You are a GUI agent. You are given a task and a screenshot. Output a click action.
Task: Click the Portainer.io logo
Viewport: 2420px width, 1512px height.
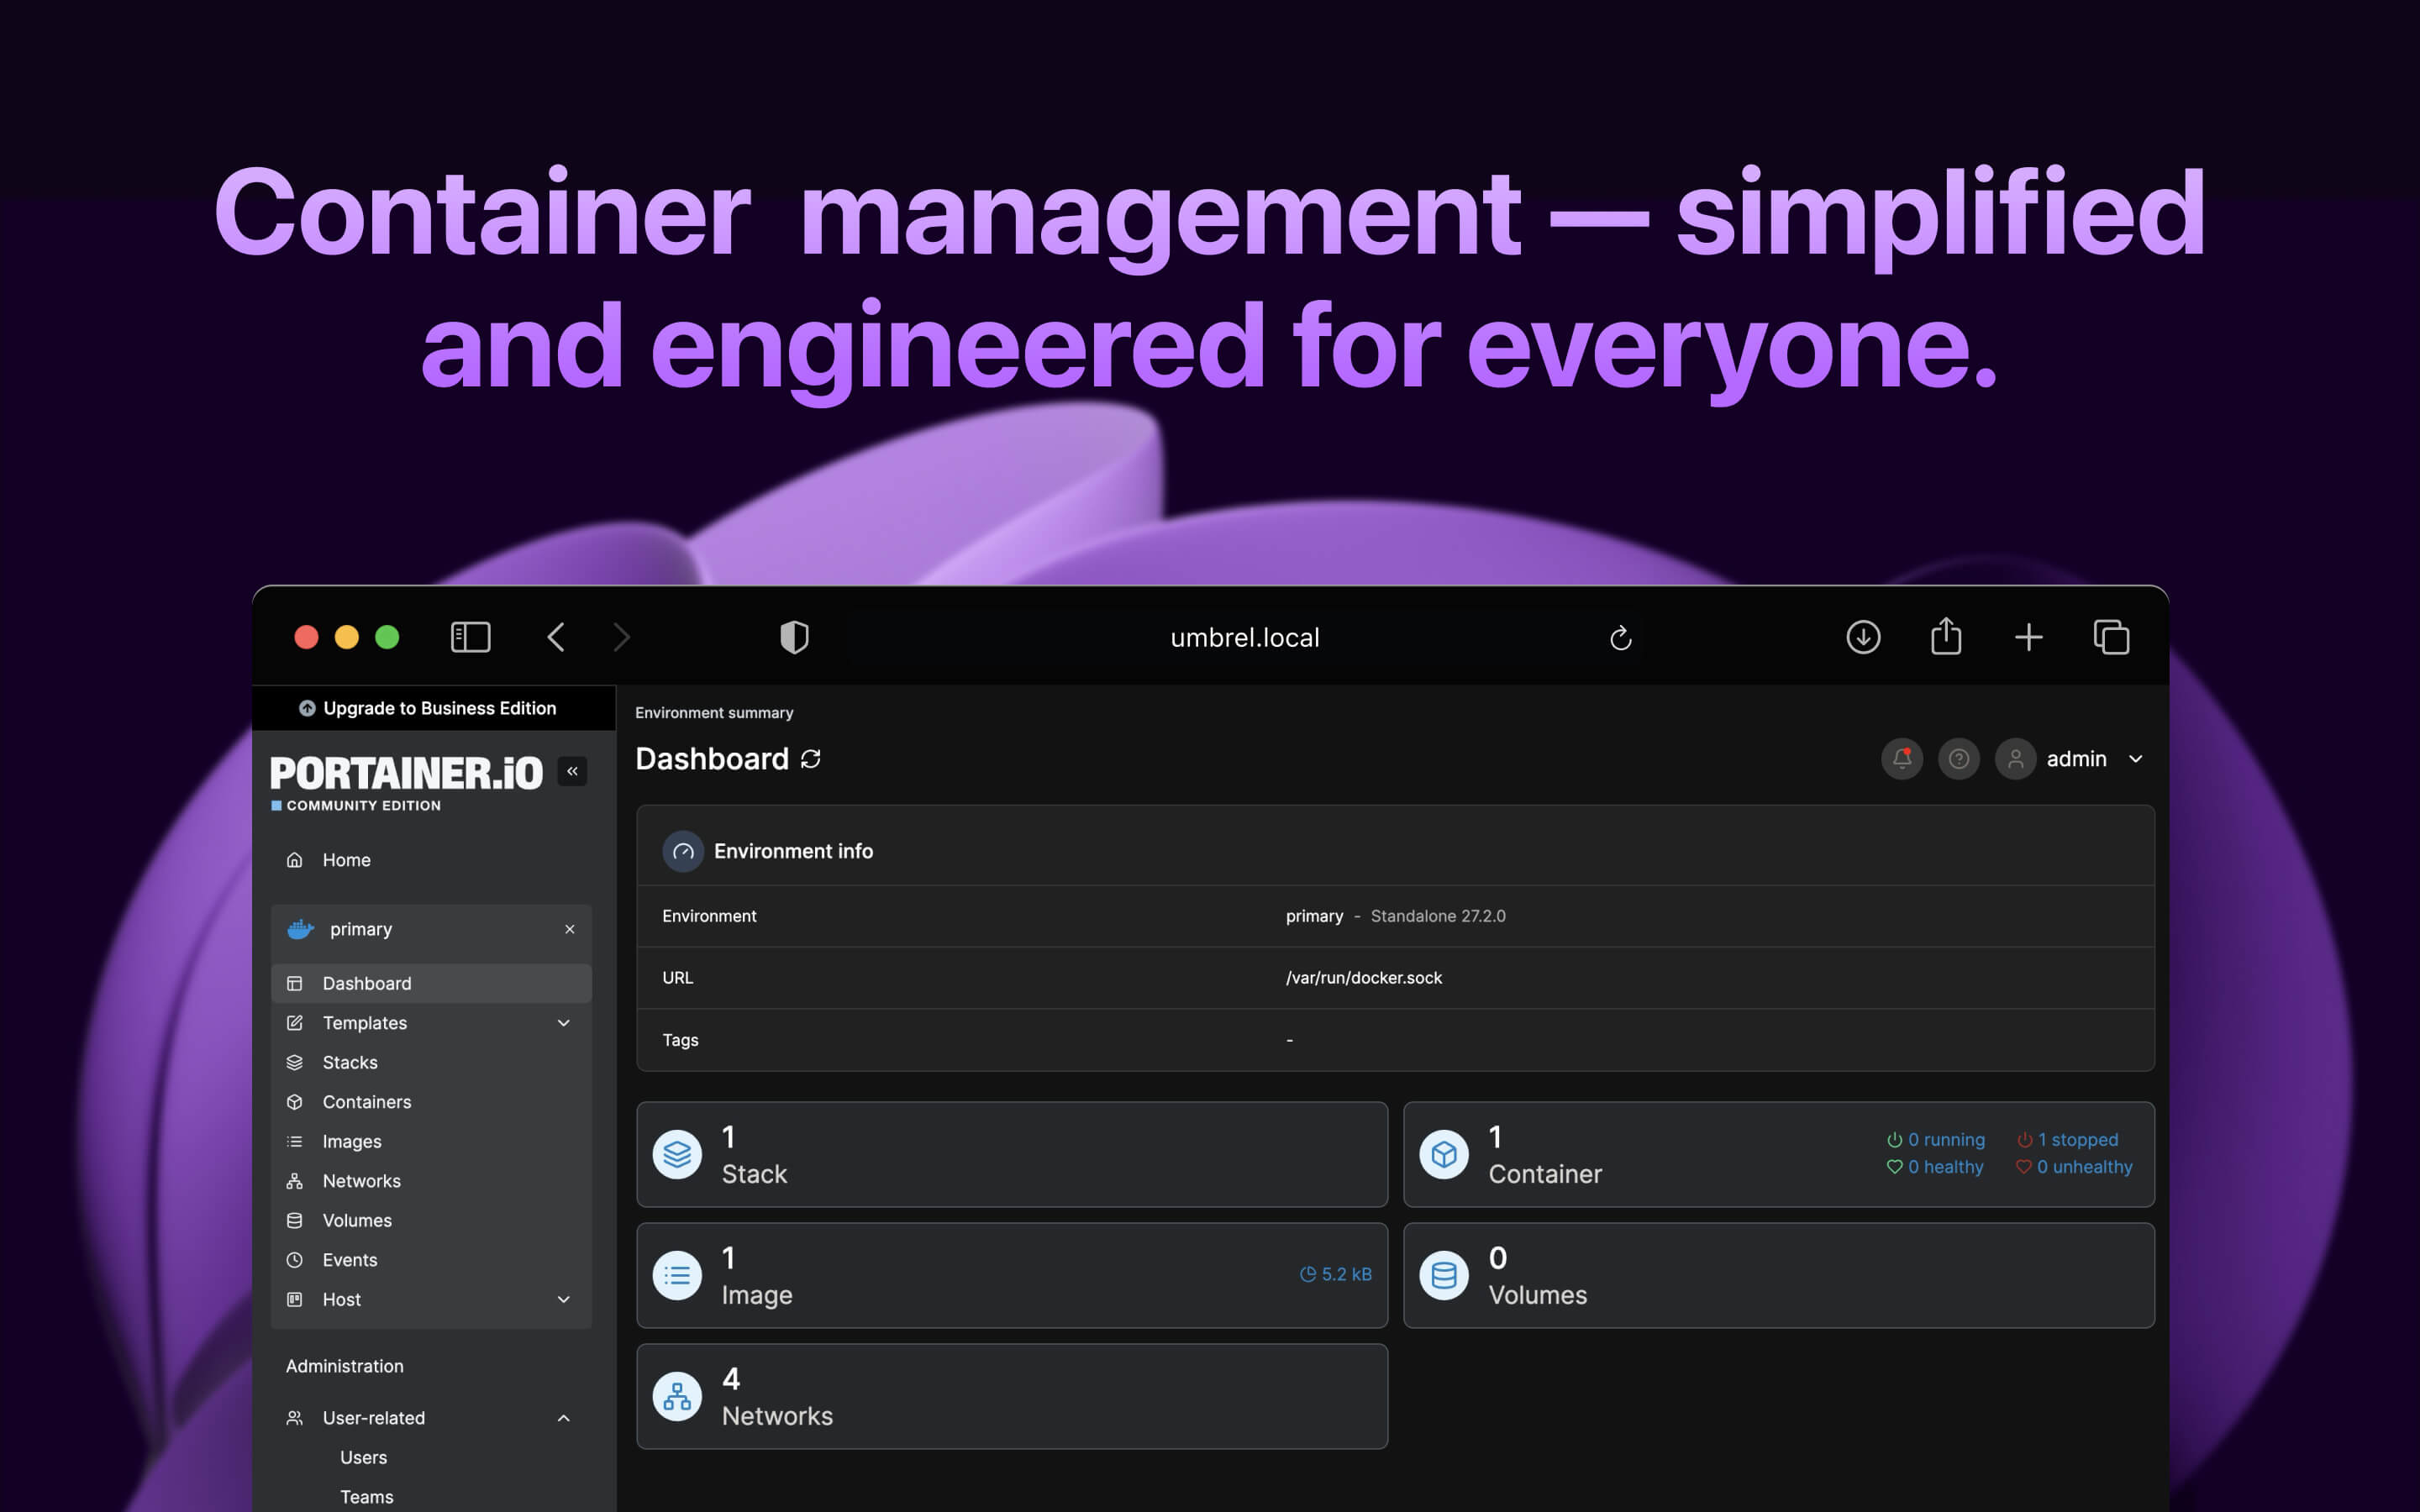[405, 771]
